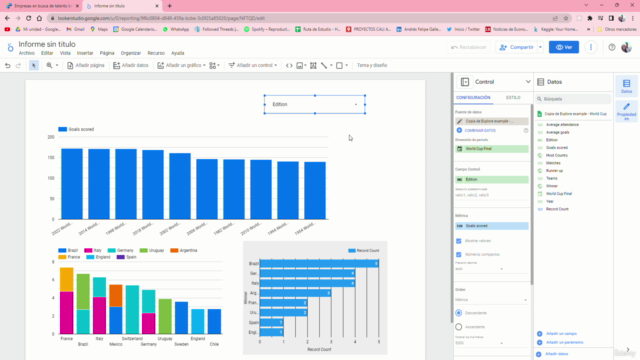Click the light blue Record Count legend swatch
The height and width of the screenshot is (360, 640).
tap(352, 251)
